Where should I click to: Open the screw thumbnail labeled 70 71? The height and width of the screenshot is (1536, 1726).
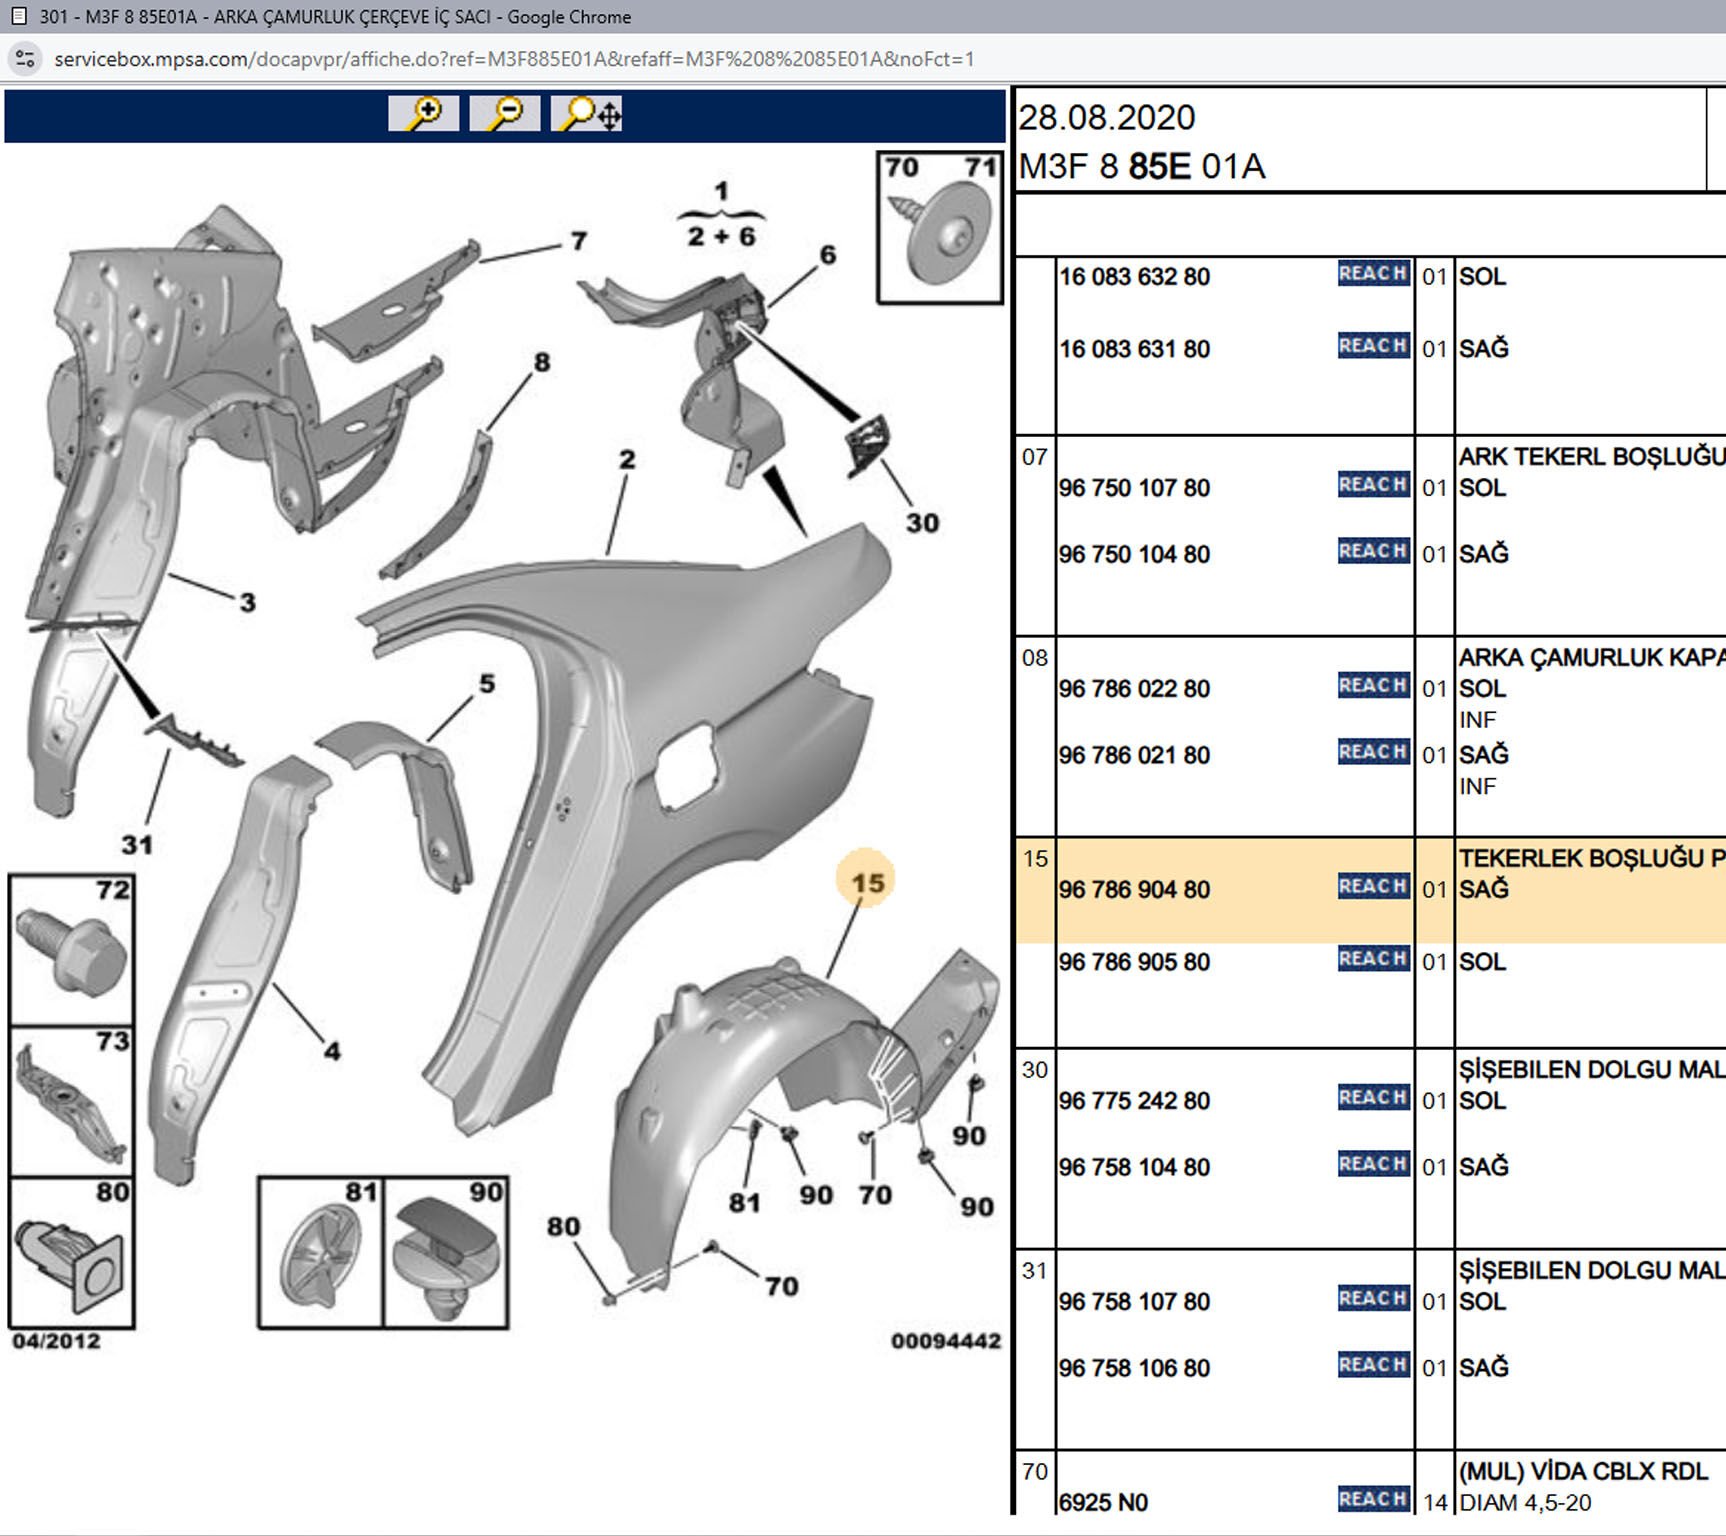(940, 227)
